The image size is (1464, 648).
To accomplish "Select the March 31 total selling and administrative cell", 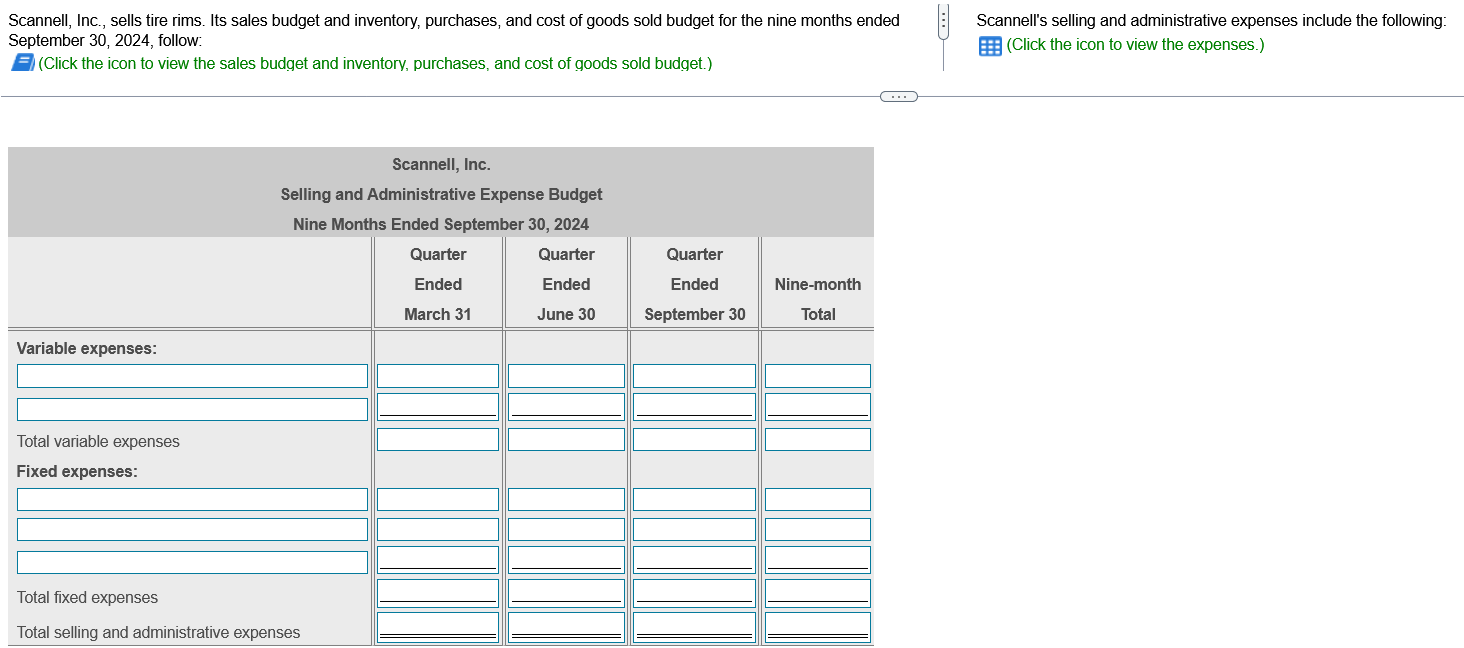I will click(x=437, y=624).
